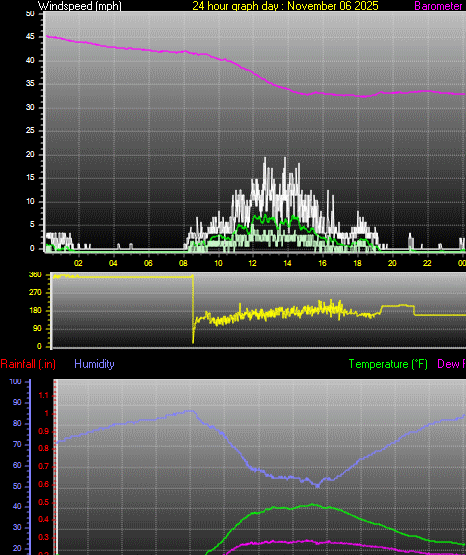
Task: Click the '14' hour tick label
Action: tap(287, 263)
